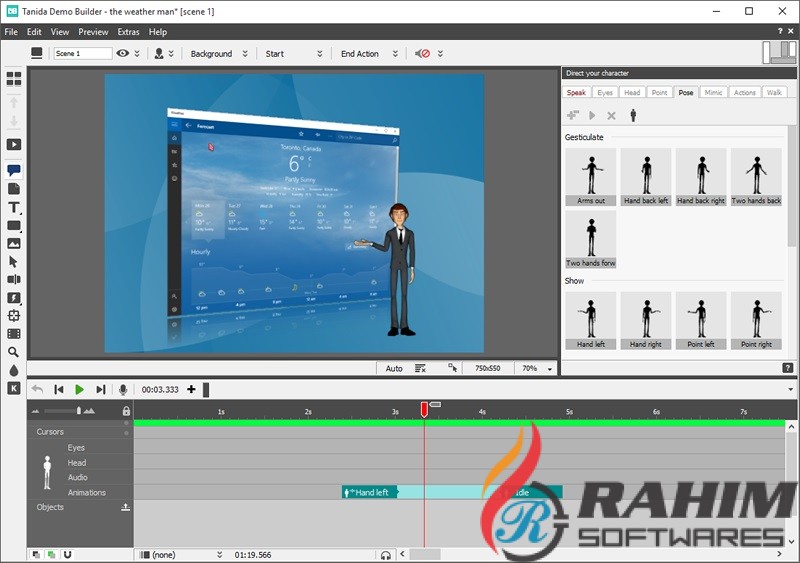Select the cursor pointer tool
The image size is (800, 563).
point(14,262)
